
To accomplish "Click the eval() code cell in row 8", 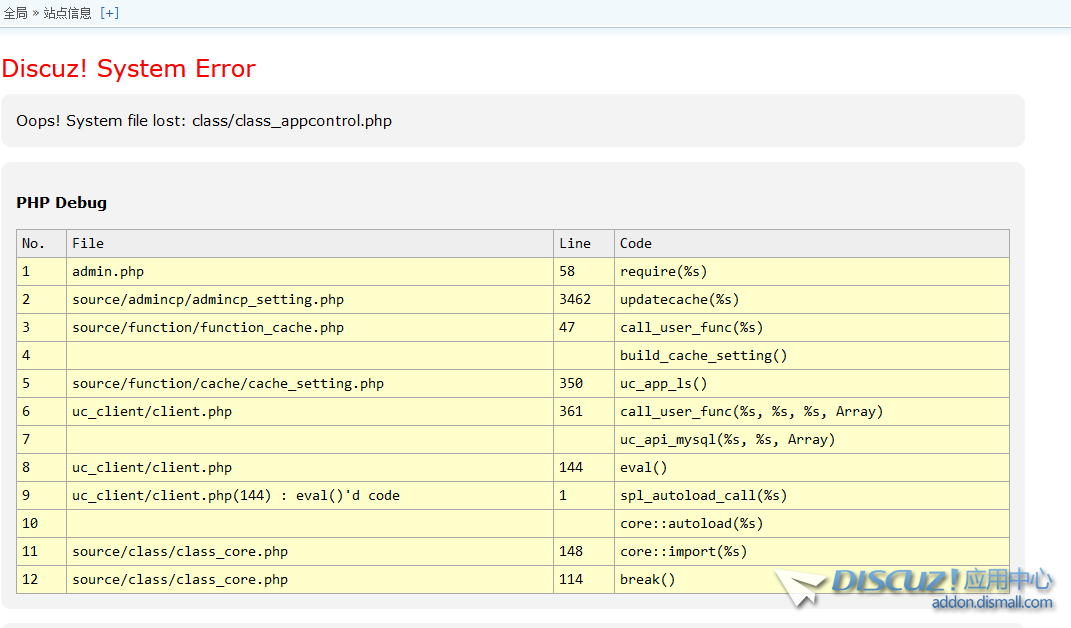I will (x=812, y=467).
